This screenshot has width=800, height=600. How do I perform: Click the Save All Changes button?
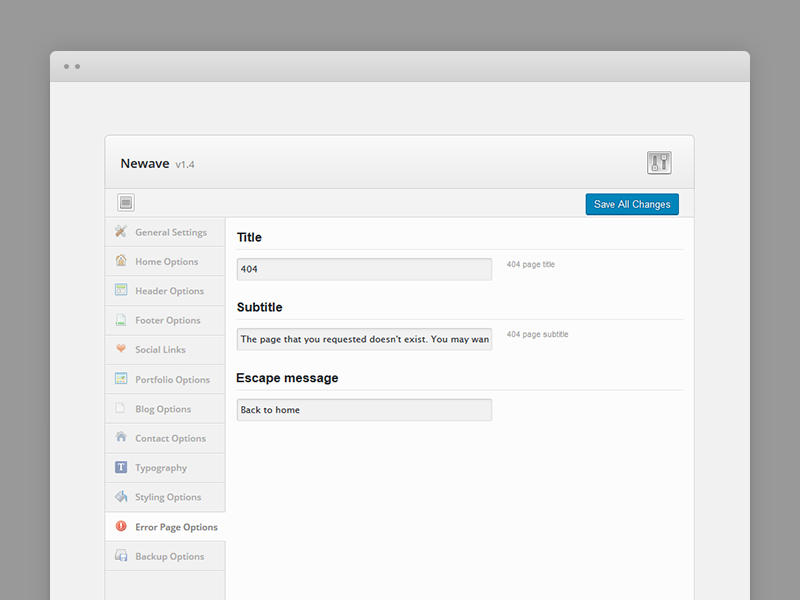coord(632,204)
